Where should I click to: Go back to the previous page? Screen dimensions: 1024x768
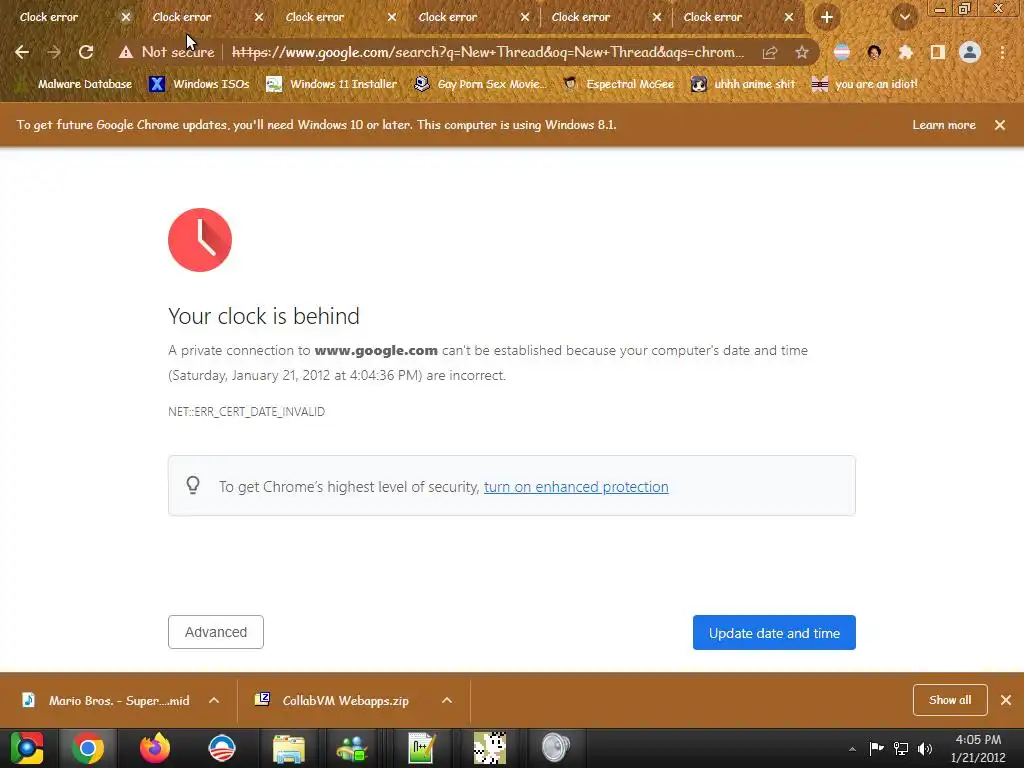pos(22,52)
